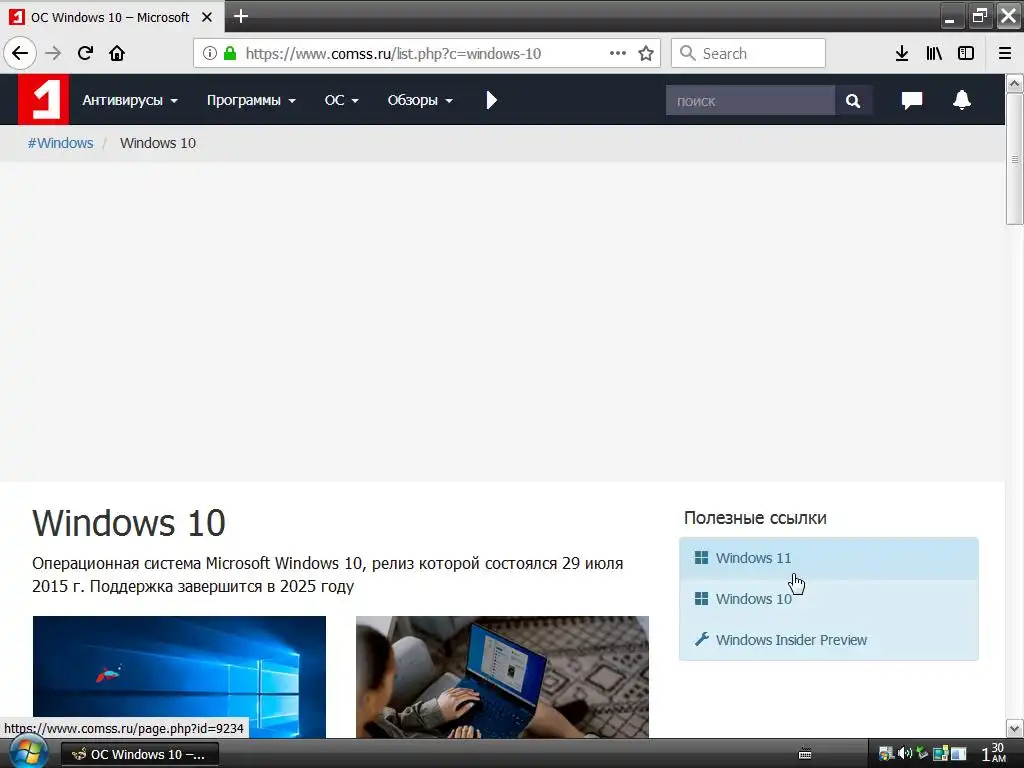The image size is (1024, 768).
Task: Click the scrollbar up arrow
Action: pos(1014,83)
